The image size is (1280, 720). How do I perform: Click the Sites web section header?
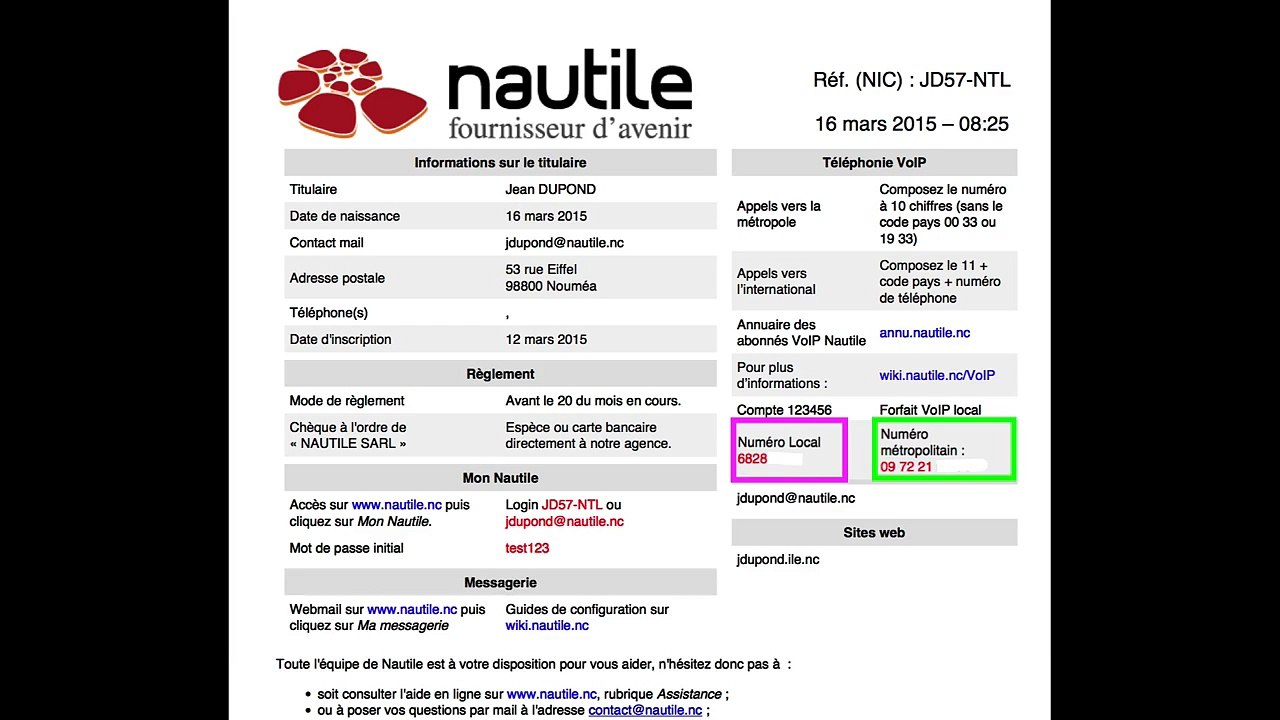(874, 533)
